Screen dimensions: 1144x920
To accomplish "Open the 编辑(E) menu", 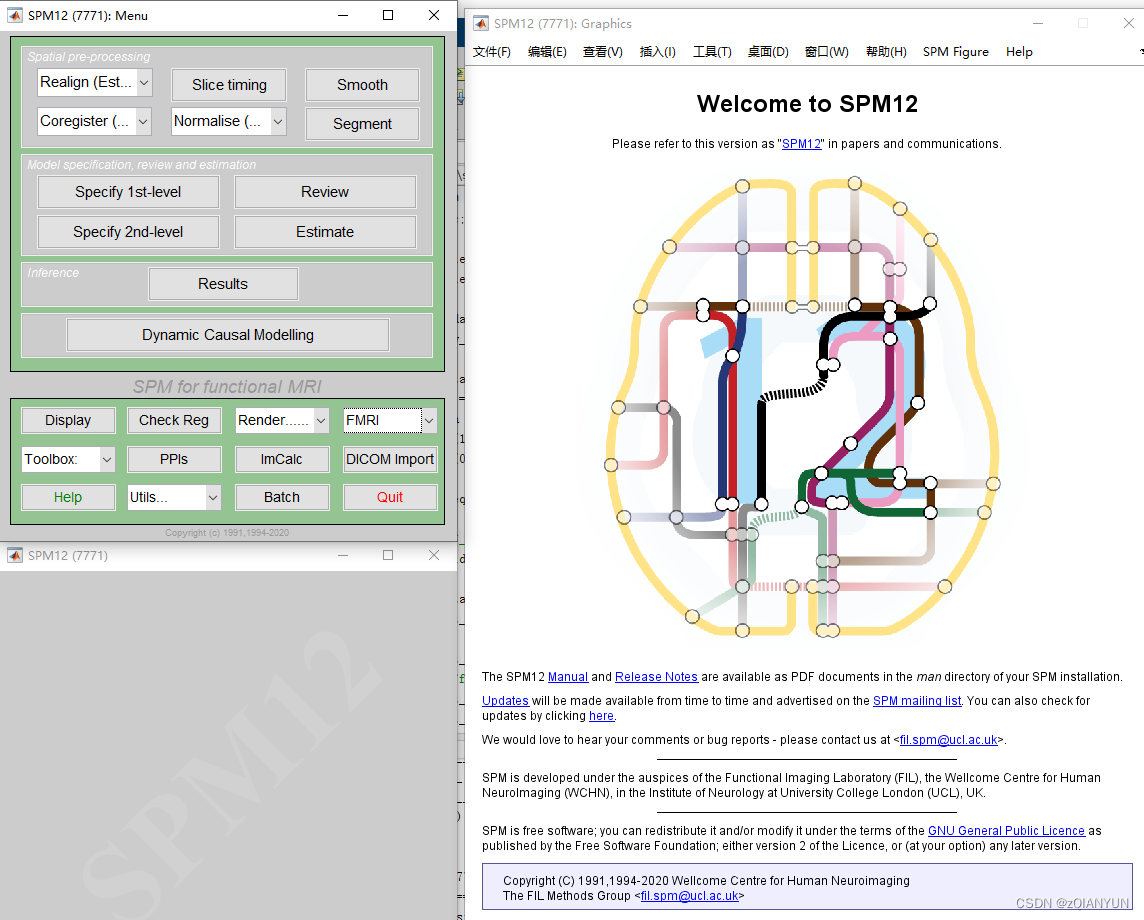I will tap(547, 52).
